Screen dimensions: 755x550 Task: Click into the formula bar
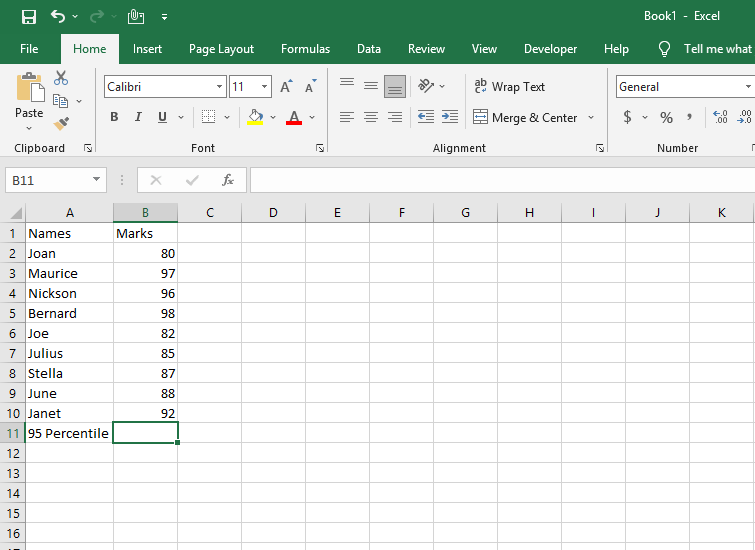[x=502, y=181]
